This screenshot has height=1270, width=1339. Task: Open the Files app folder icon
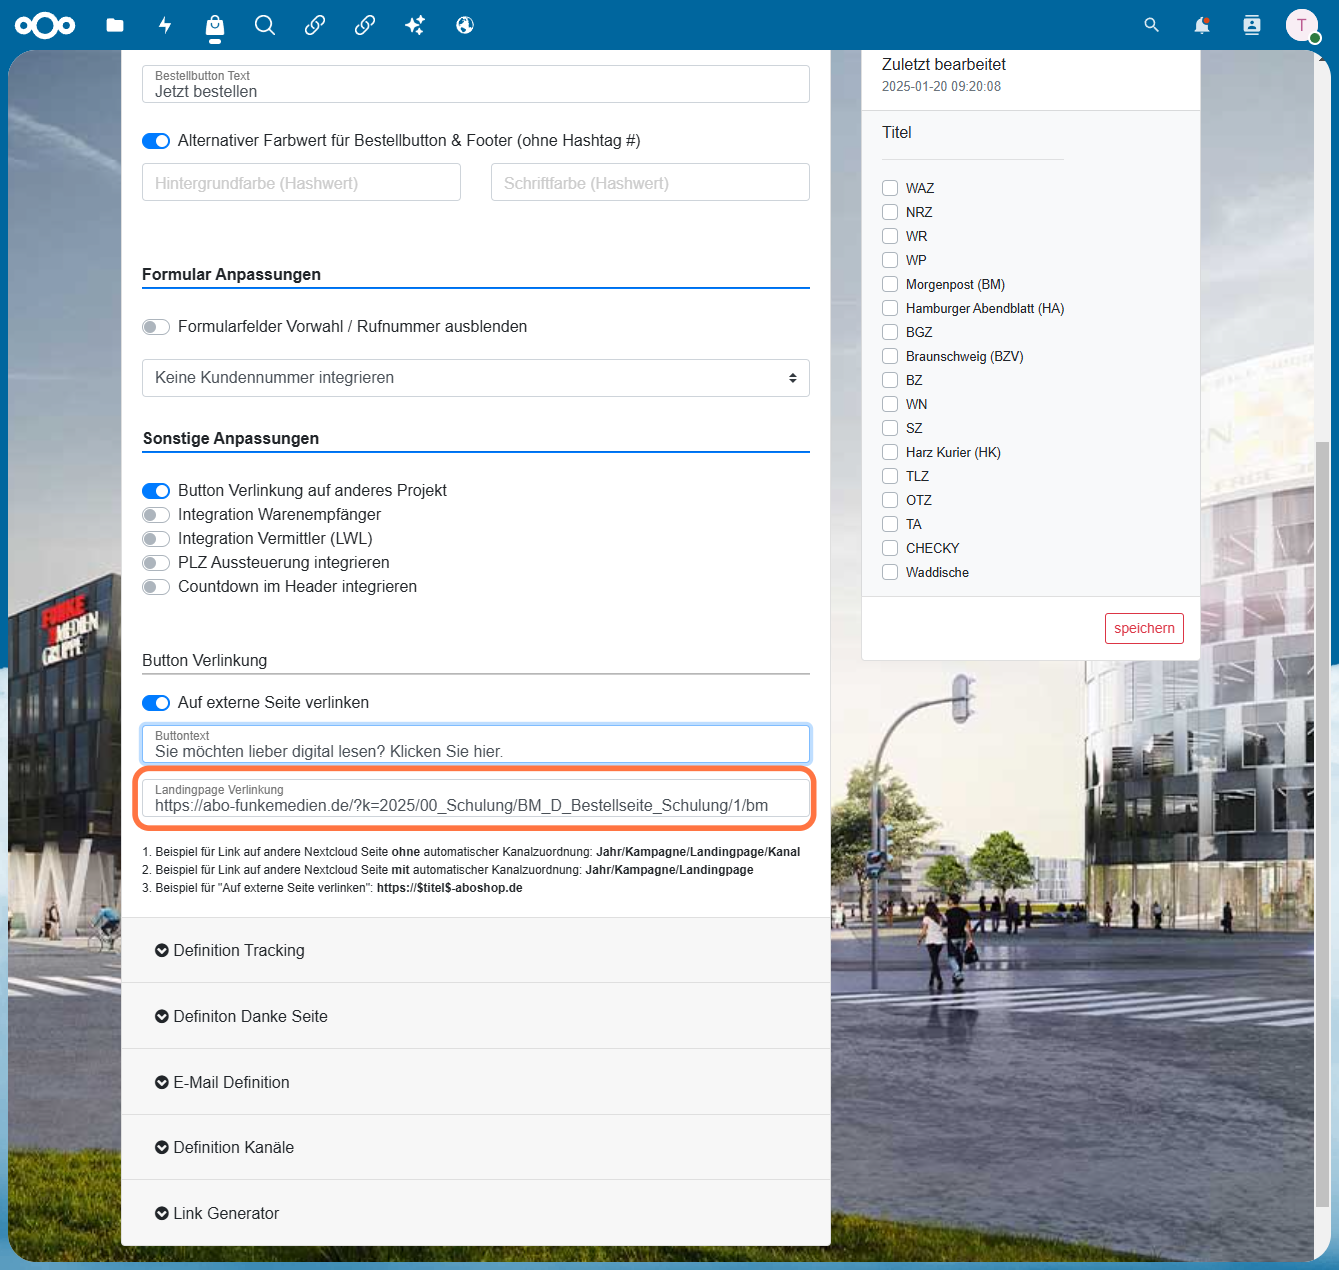(x=115, y=25)
